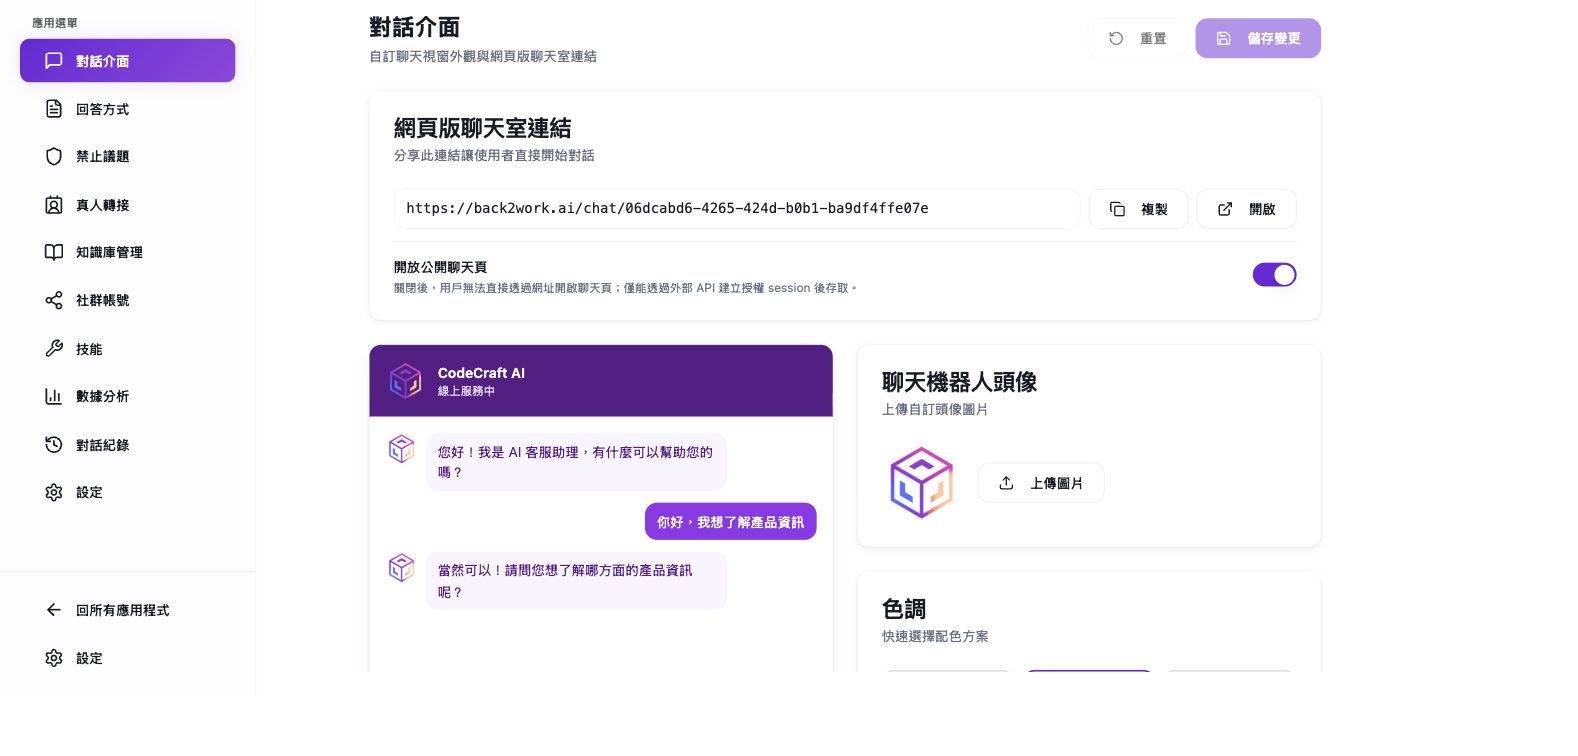Image resolution: width=1578 pixels, height=756 pixels.
Task: Click the 網頁版聊天室連結 heading
Action: coord(483,128)
